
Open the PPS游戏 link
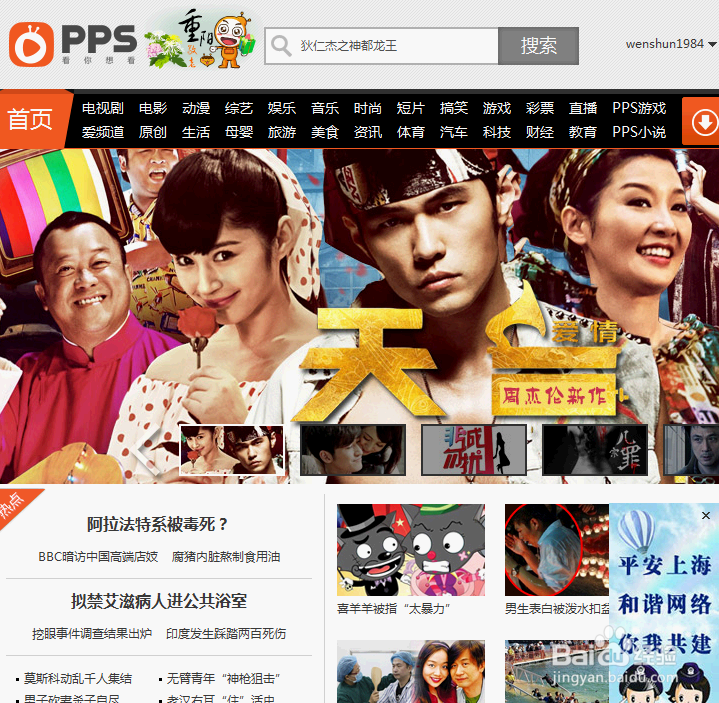pyautogui.click(x=639, y=108)
